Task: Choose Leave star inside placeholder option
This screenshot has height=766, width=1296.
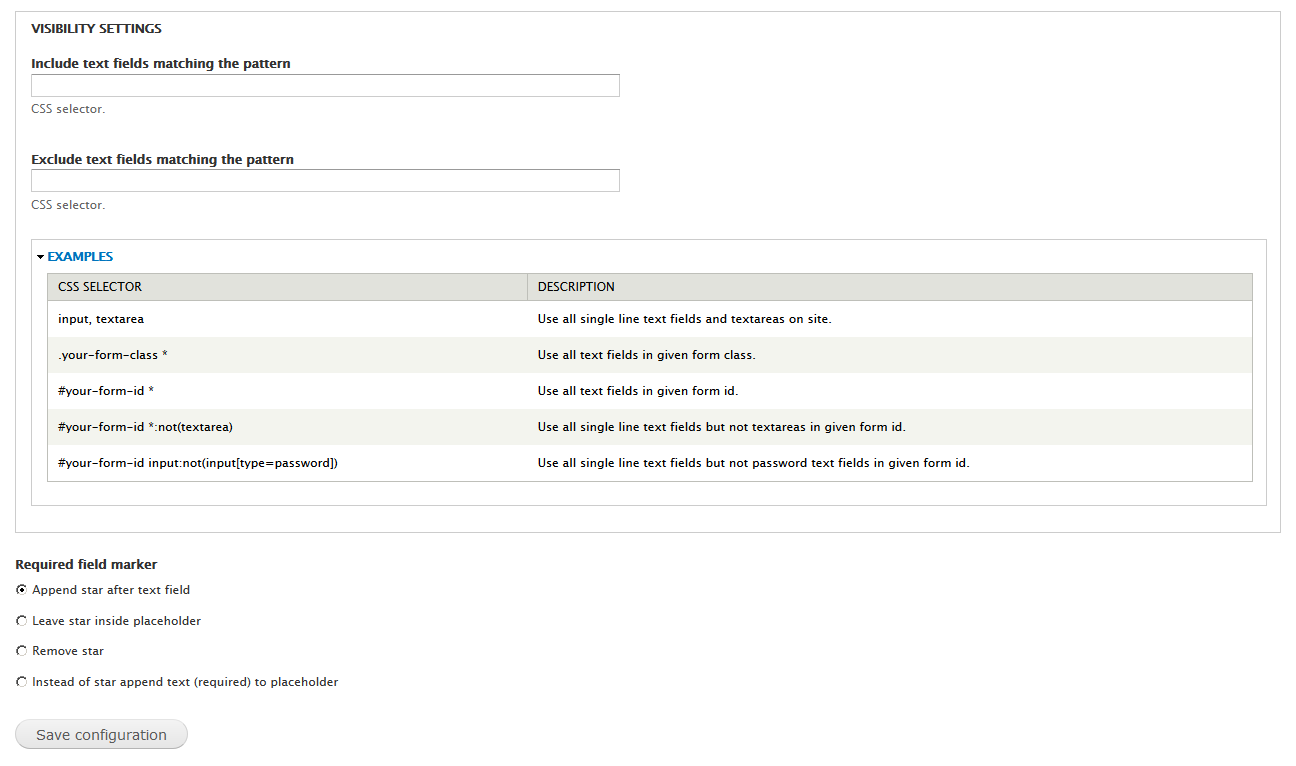Action: point(22,621)
